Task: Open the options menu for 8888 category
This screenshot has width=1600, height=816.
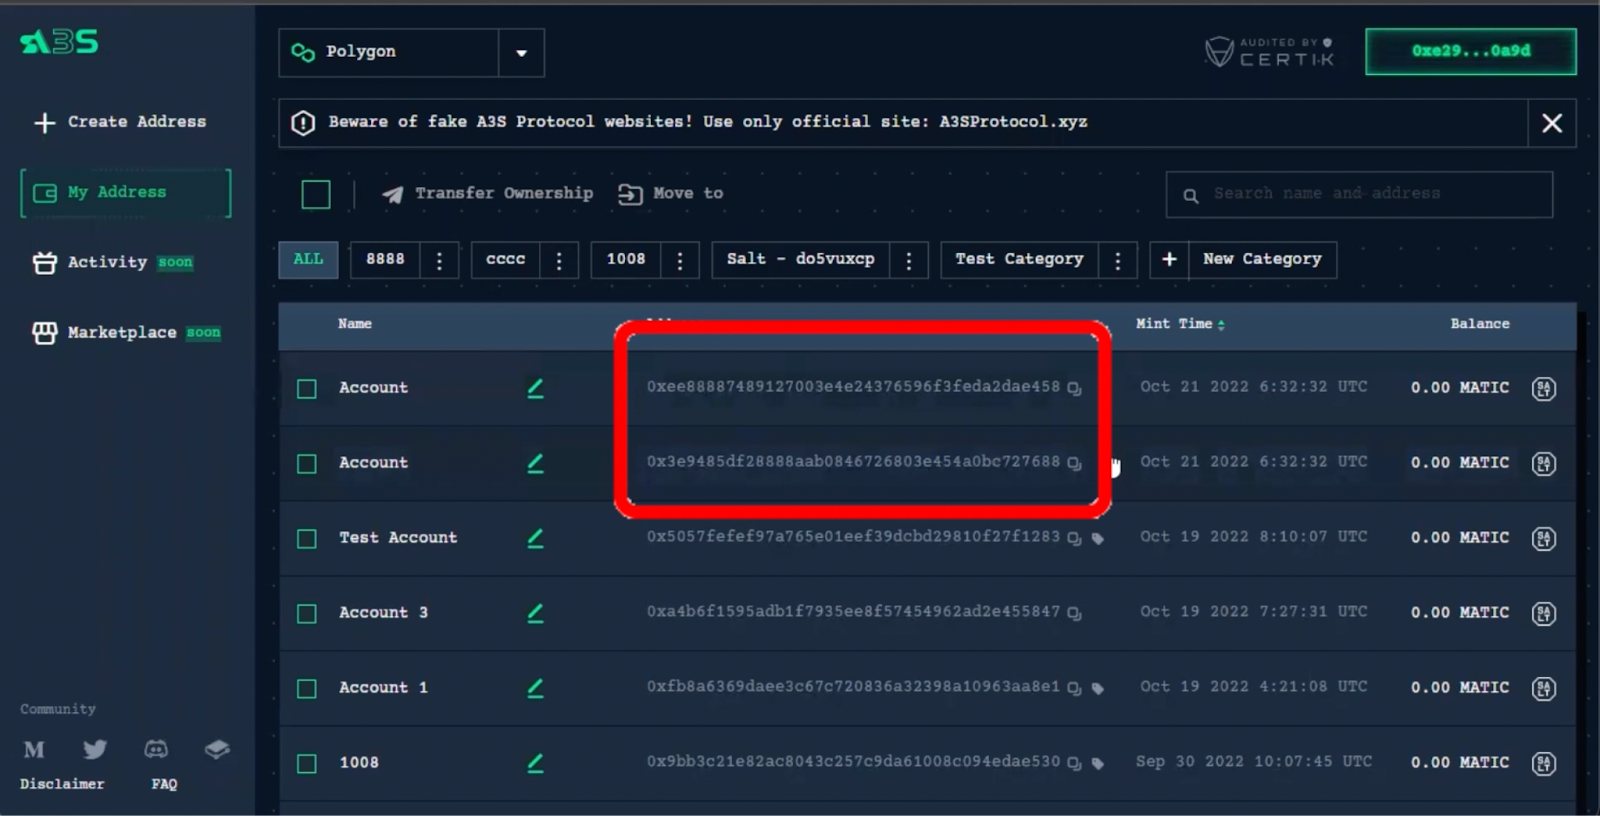Action: pos(439,260)
